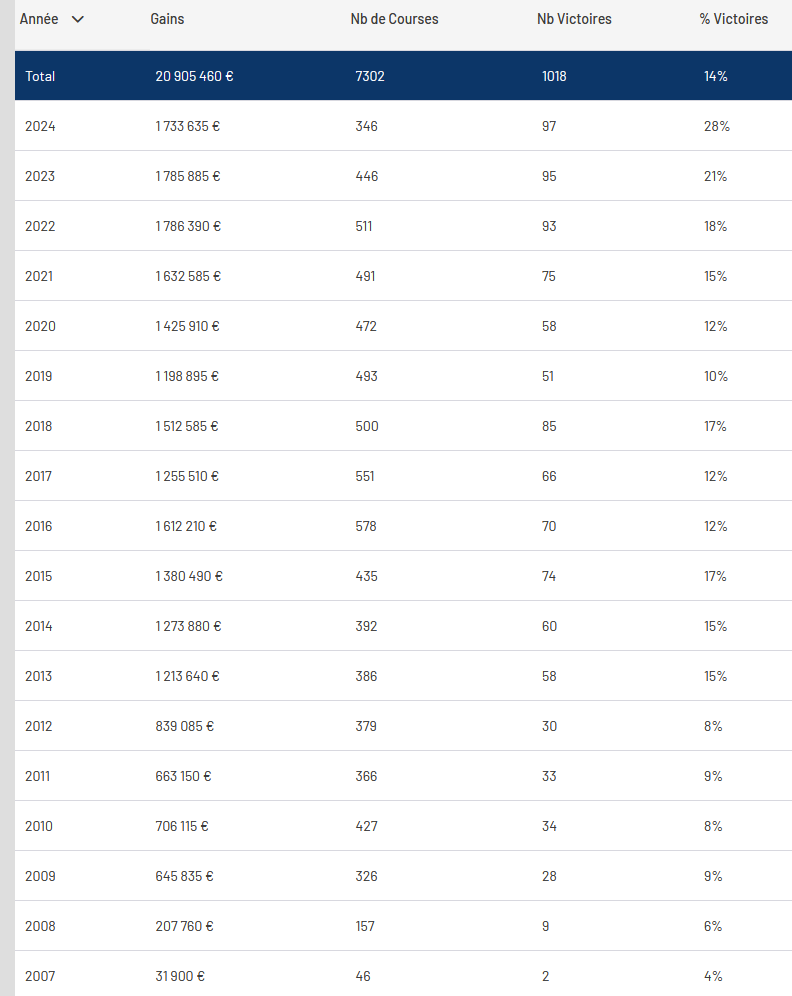Viewport: 792px width, 996px height.
Task: Sort by % Victoires column header
Action: 734,19
